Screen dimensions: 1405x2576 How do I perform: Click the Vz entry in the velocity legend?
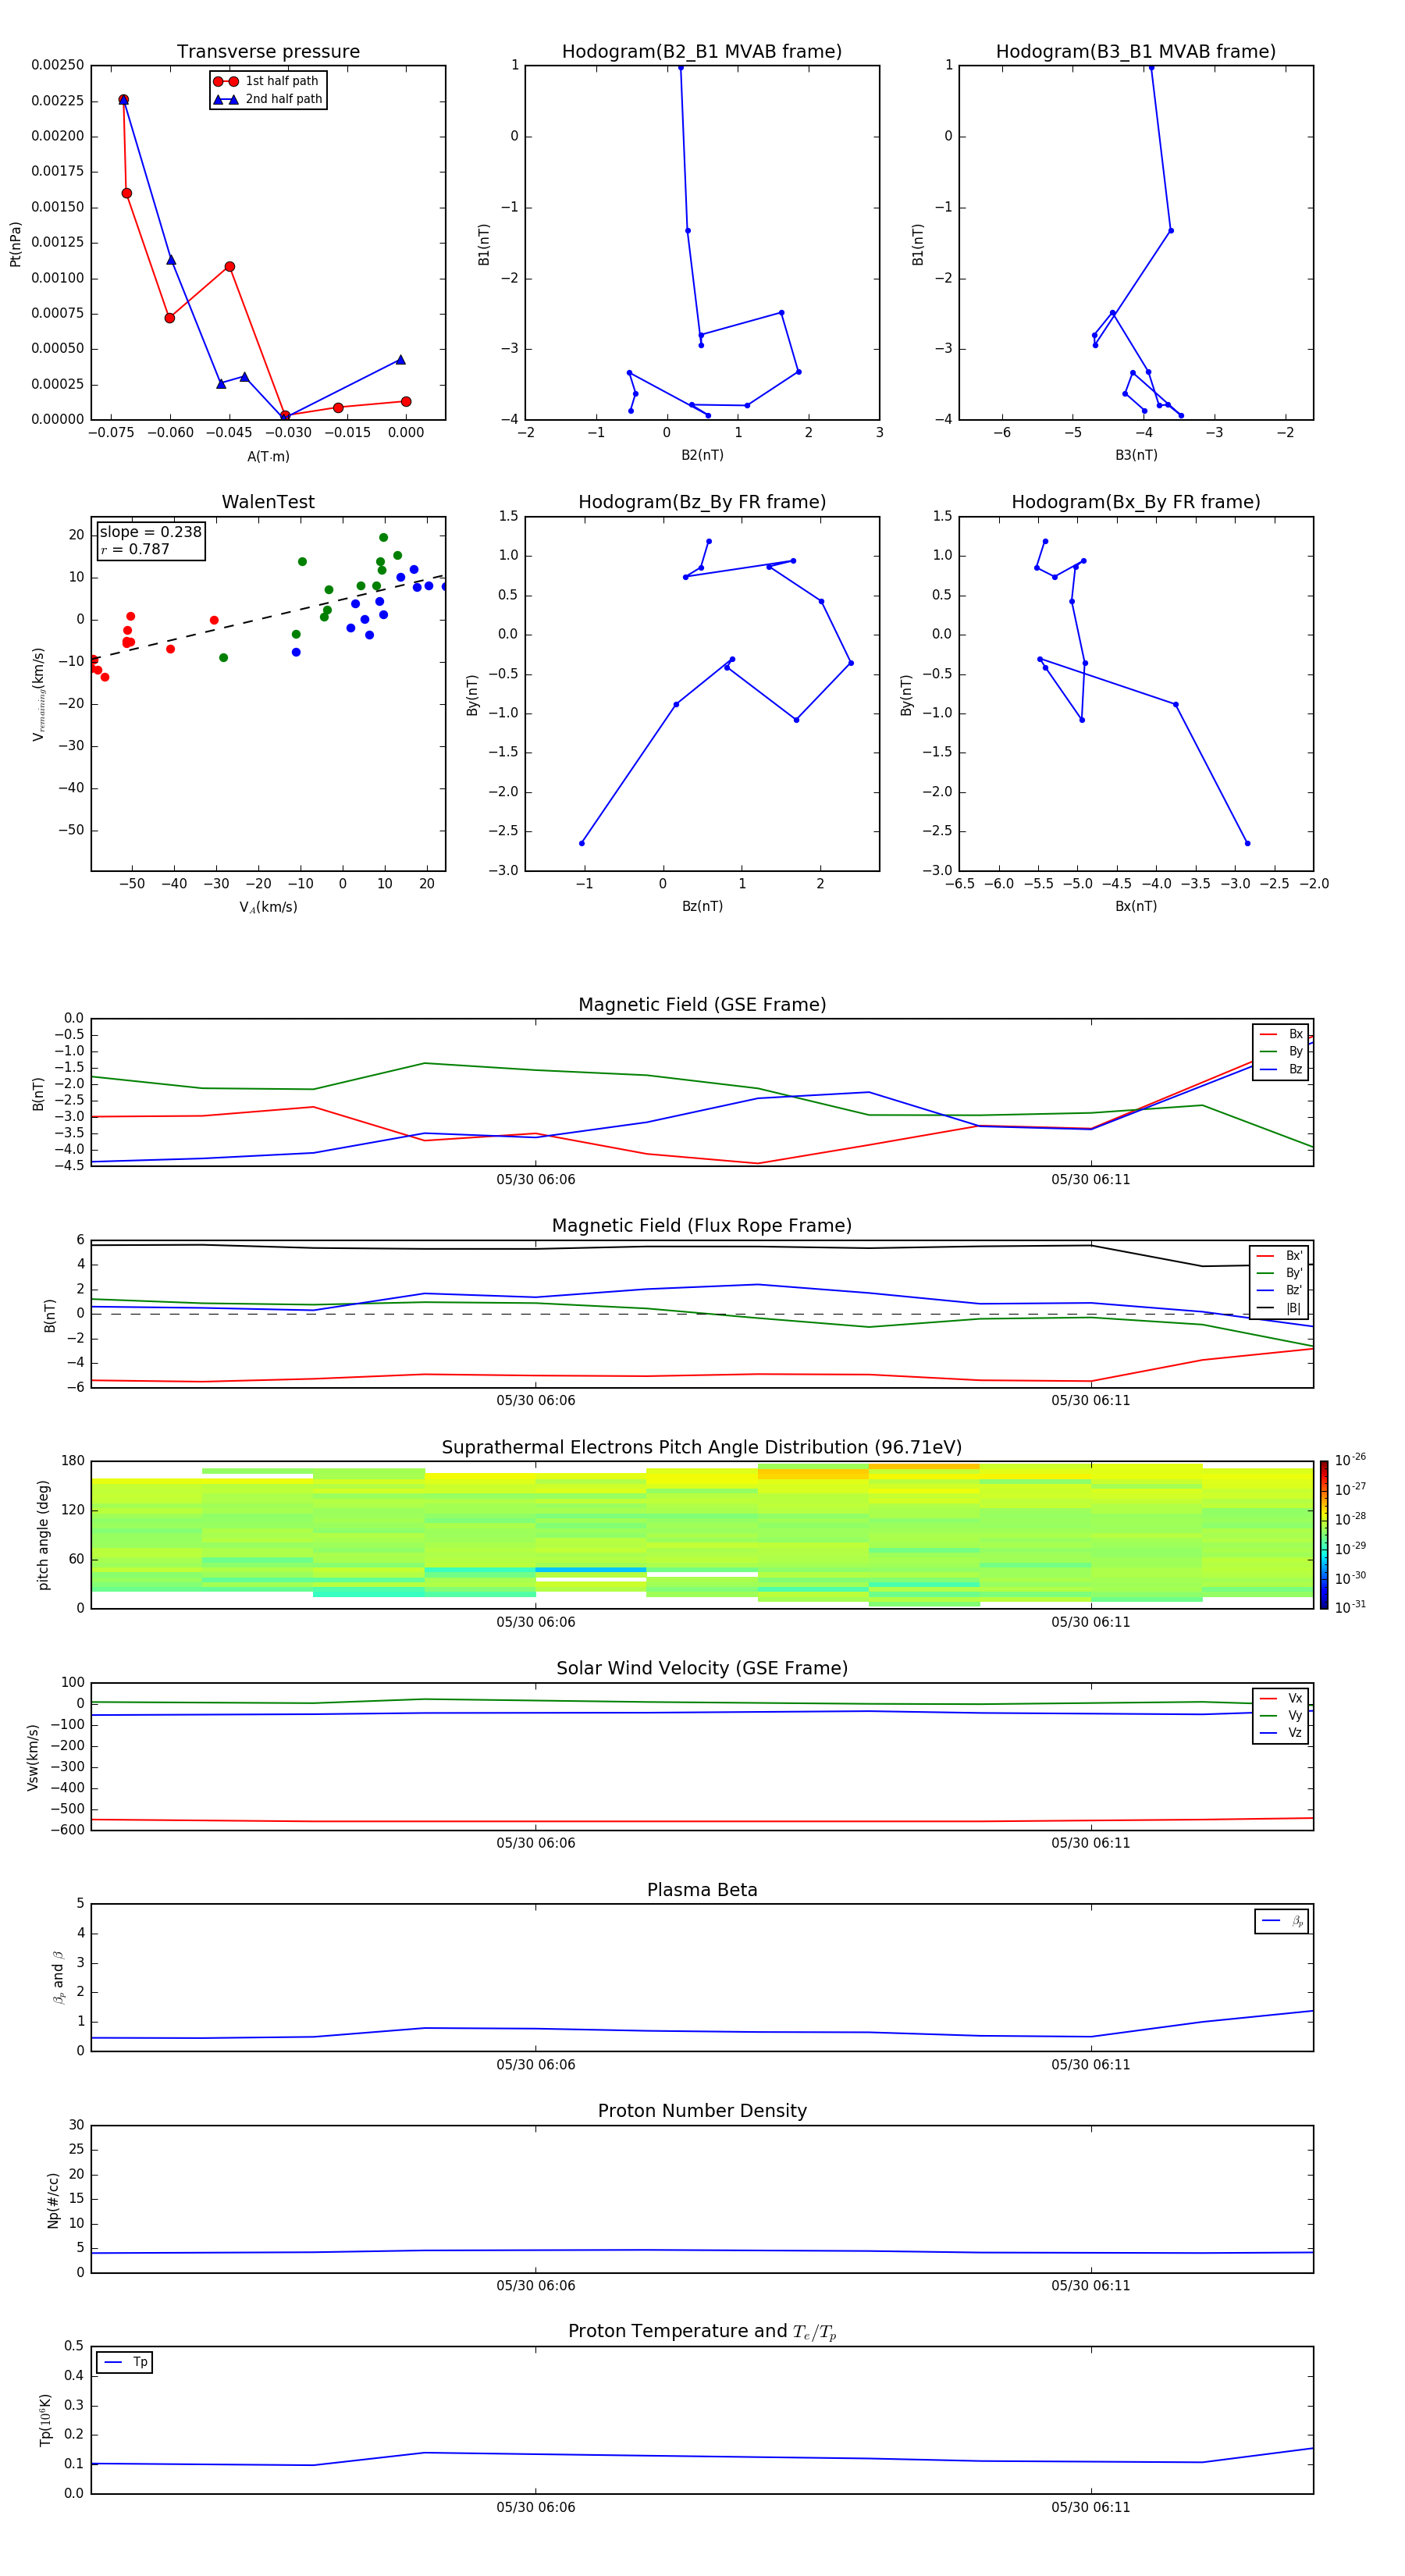[1281, 1733]
